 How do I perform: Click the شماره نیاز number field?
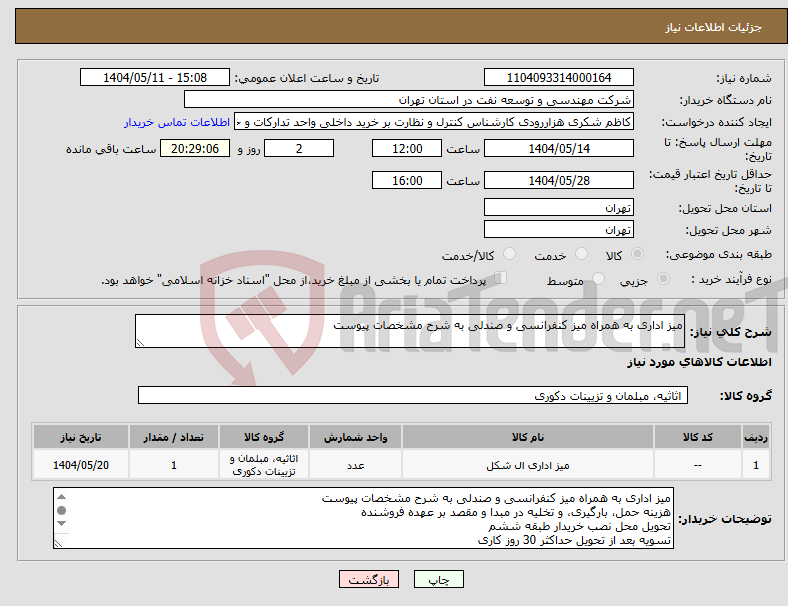point(558,77)
